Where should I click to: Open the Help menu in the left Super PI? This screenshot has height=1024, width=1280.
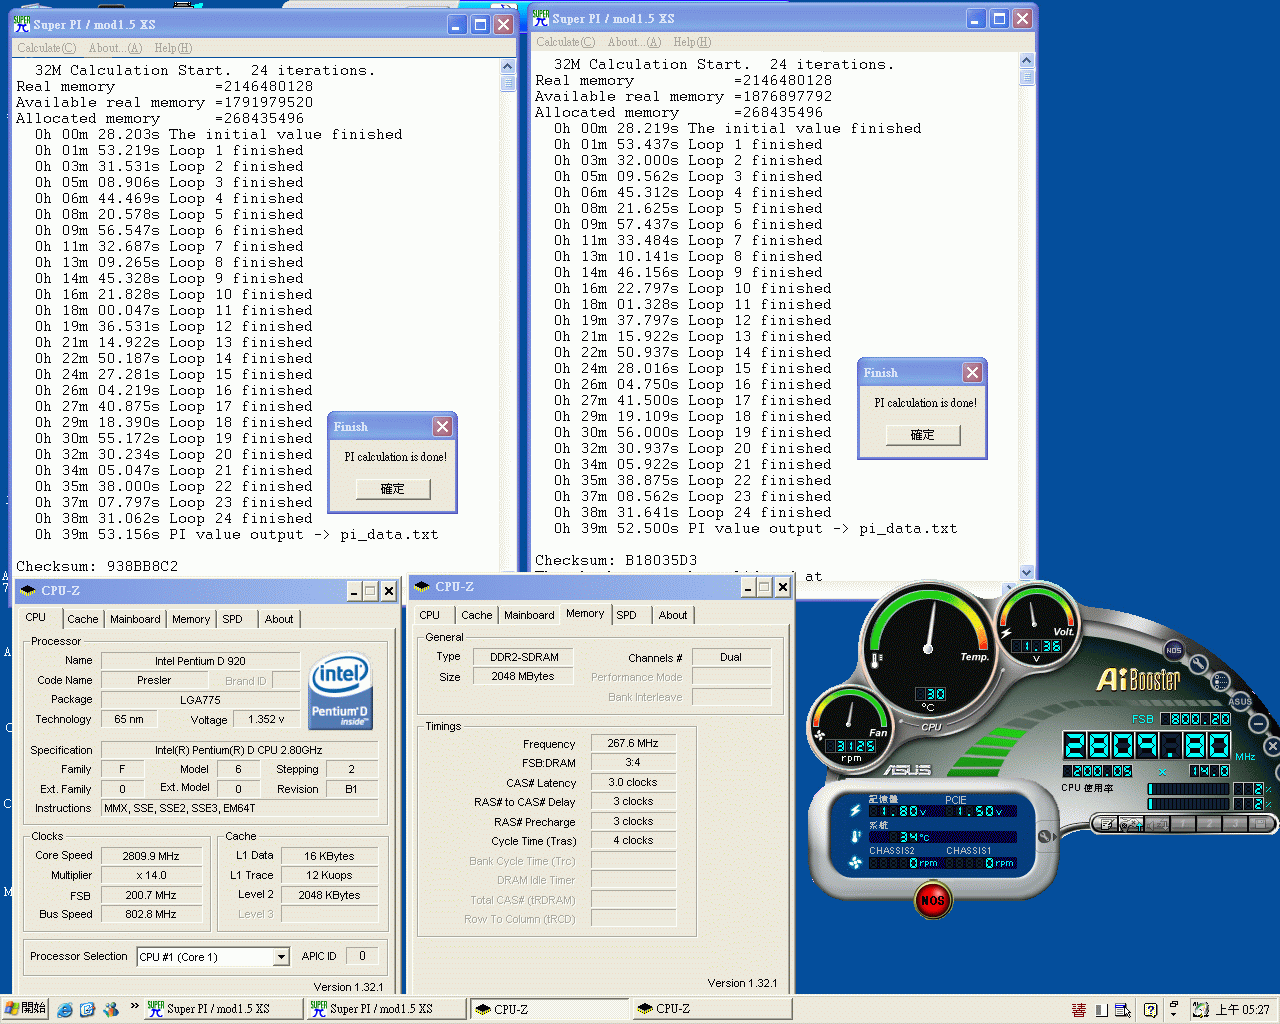tap(173, 48)
